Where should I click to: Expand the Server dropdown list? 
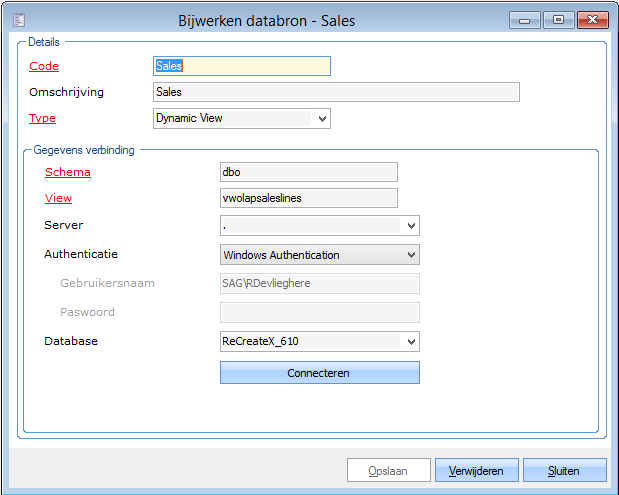(410, 226)
